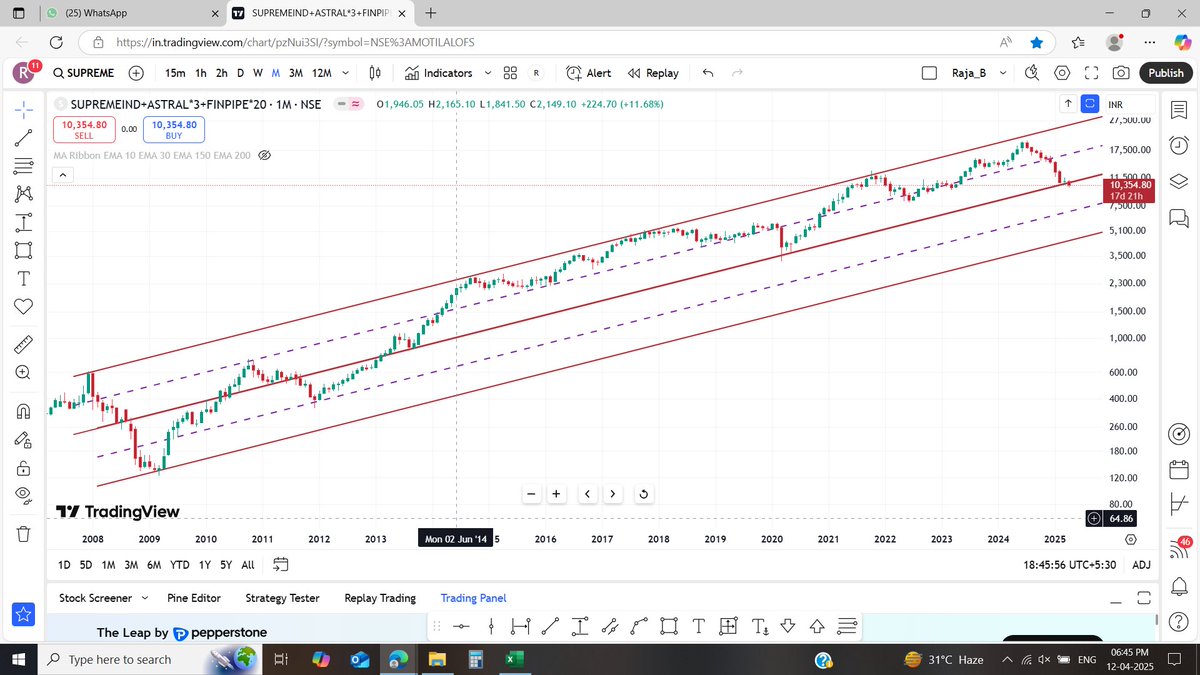The image size is (1200, 675).
Task: Activate the zoom in magnifier tool
Action: click(24, 373)
